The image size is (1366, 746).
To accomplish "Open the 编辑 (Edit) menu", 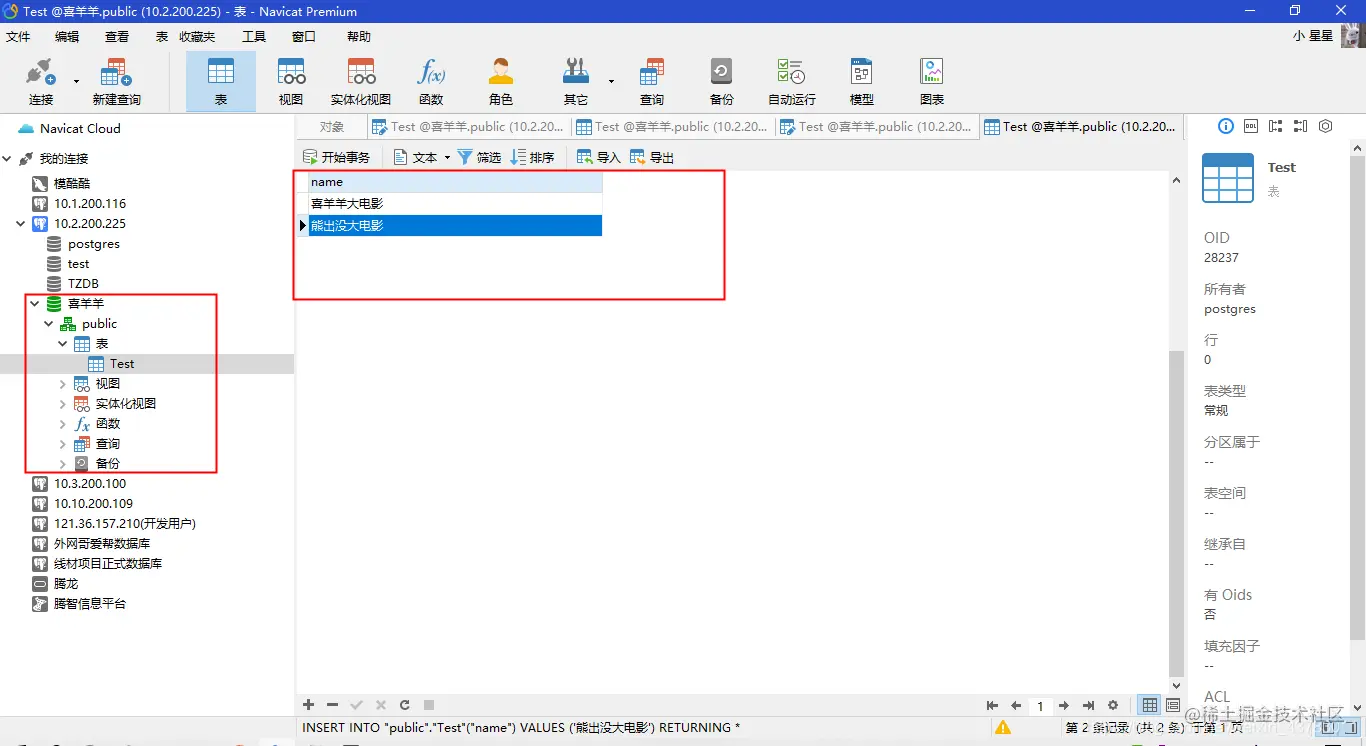I will click(67, 36).
